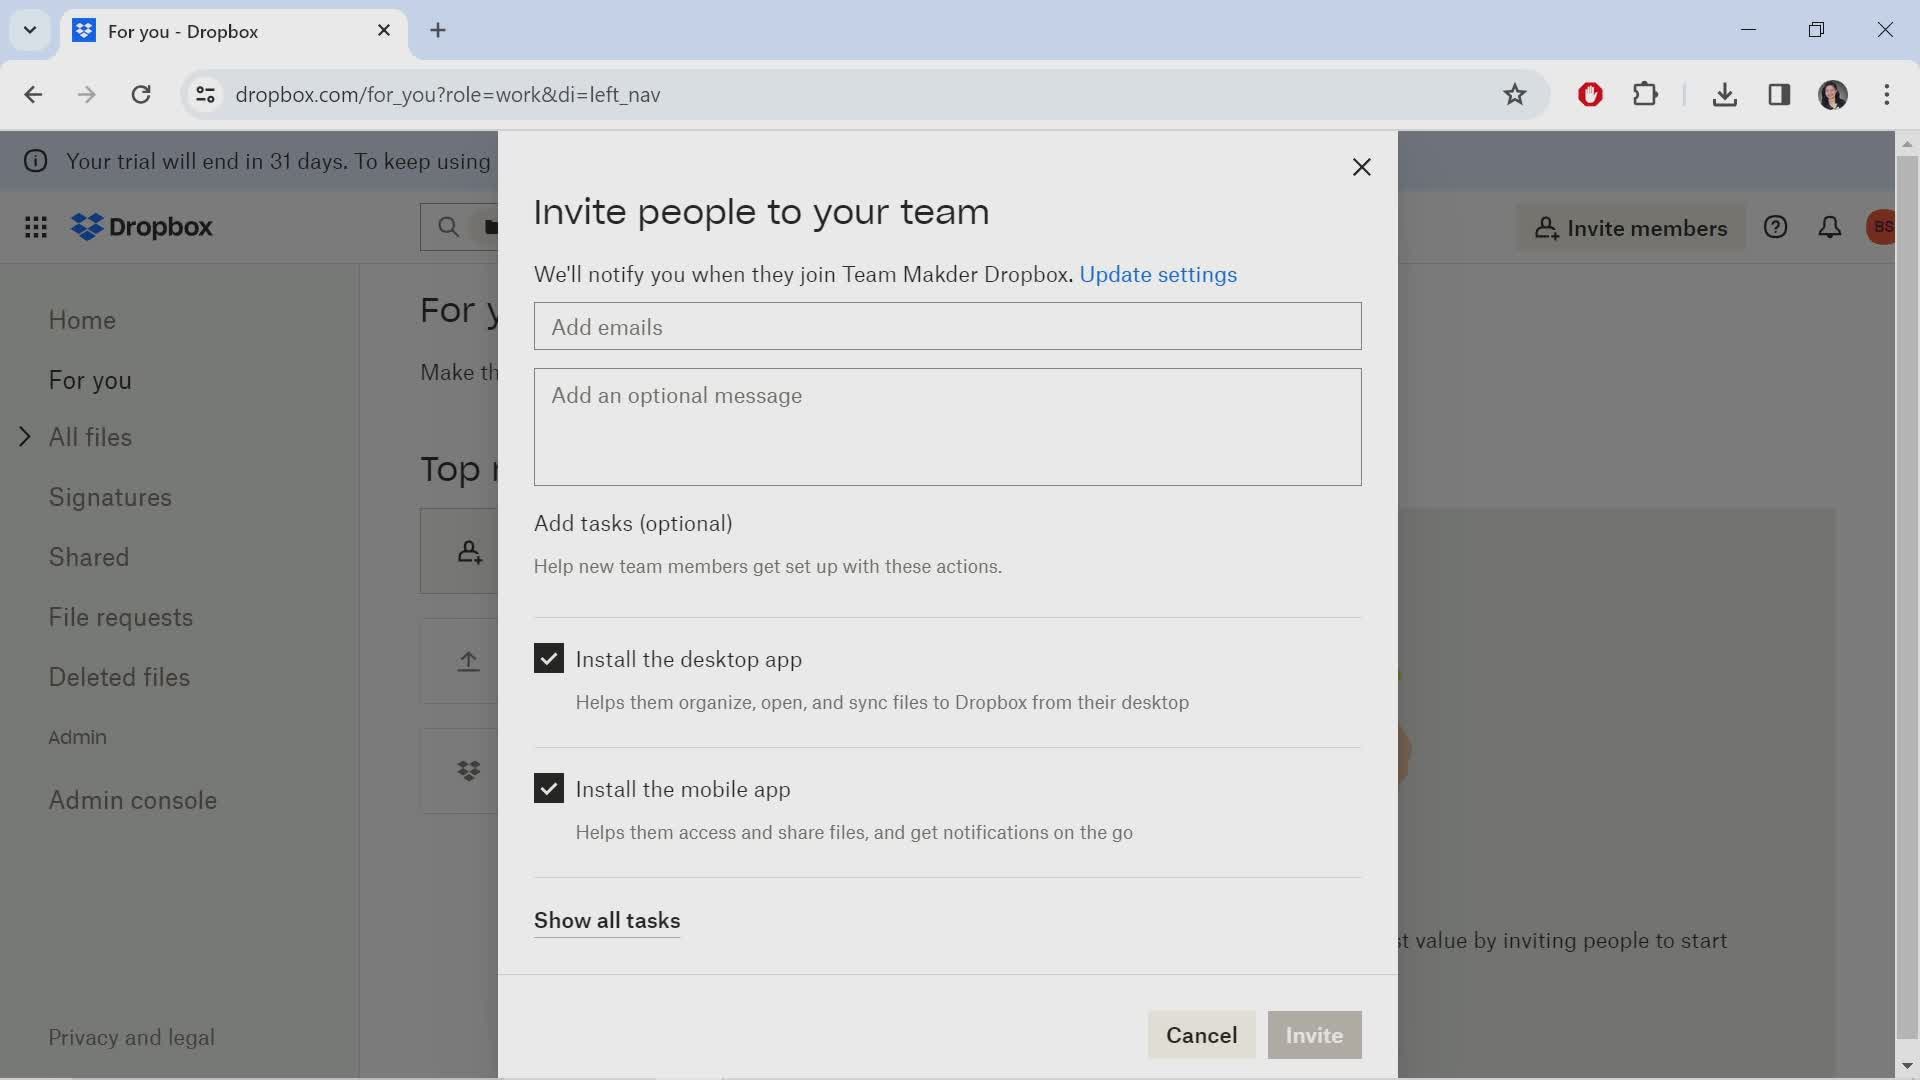
Task: Click the Add emails input field
Action: coord(947,327)
